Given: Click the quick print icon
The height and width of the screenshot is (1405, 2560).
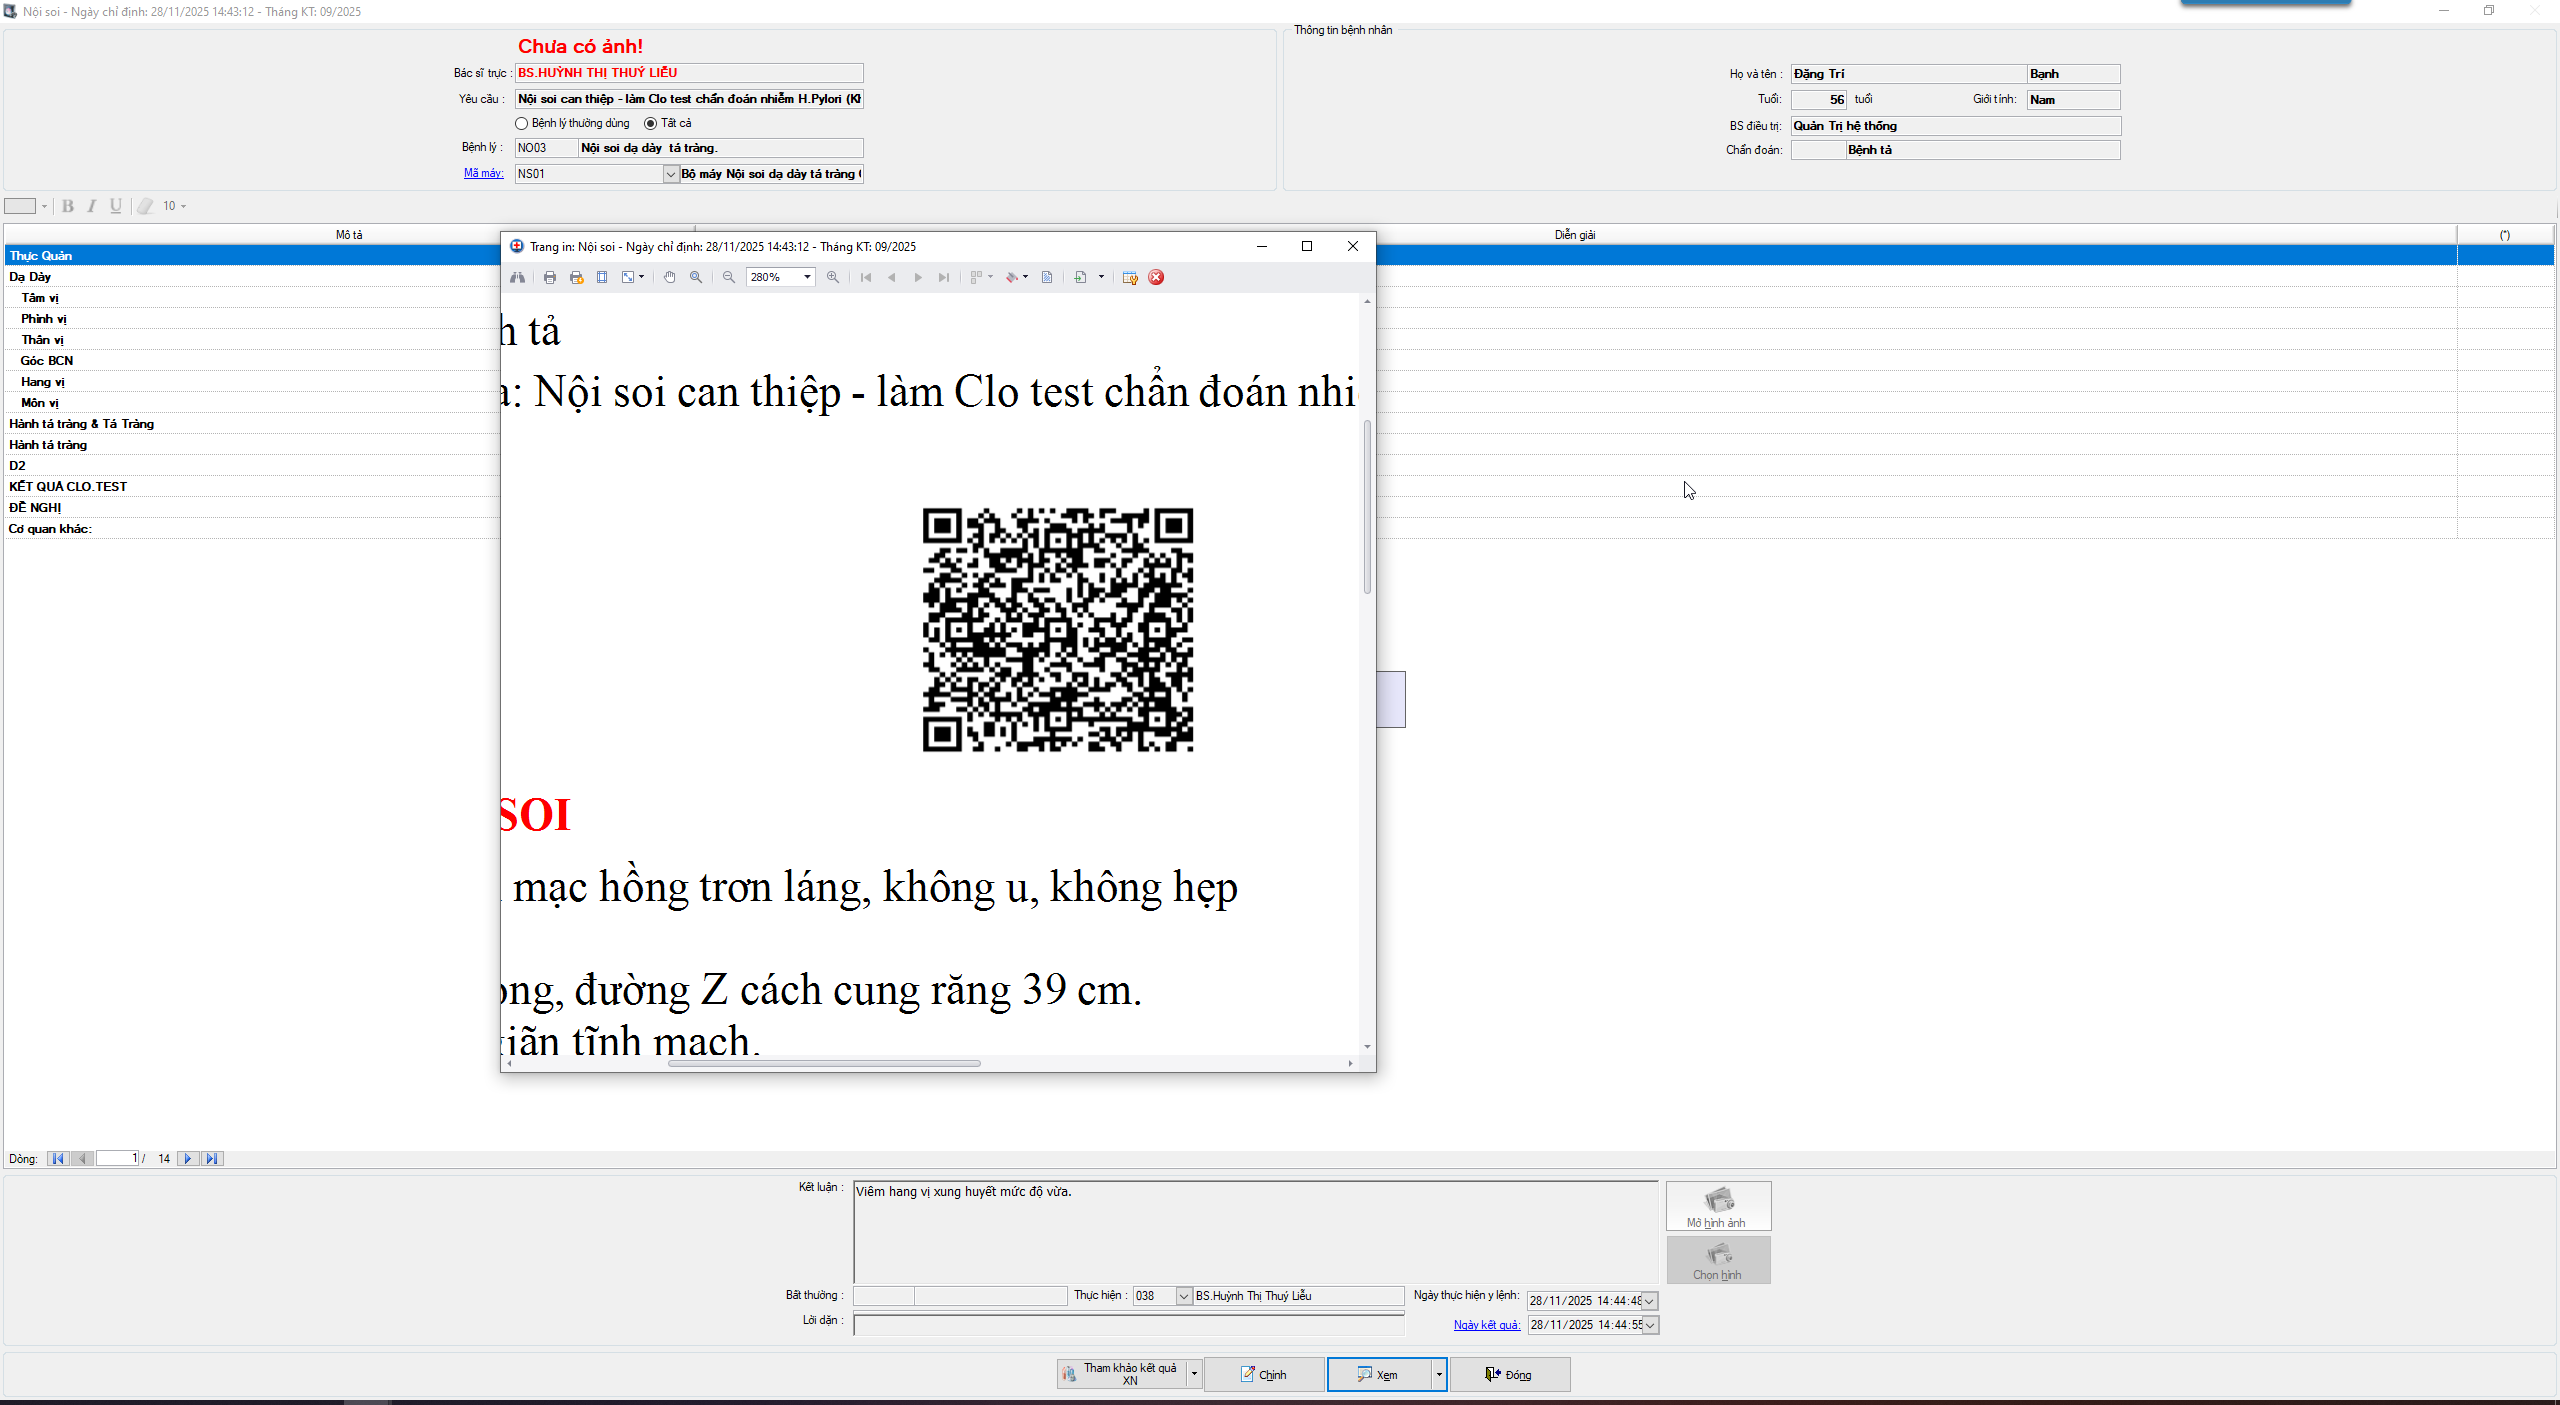Looking at the screenshot, I should click(x=576, y=277).
